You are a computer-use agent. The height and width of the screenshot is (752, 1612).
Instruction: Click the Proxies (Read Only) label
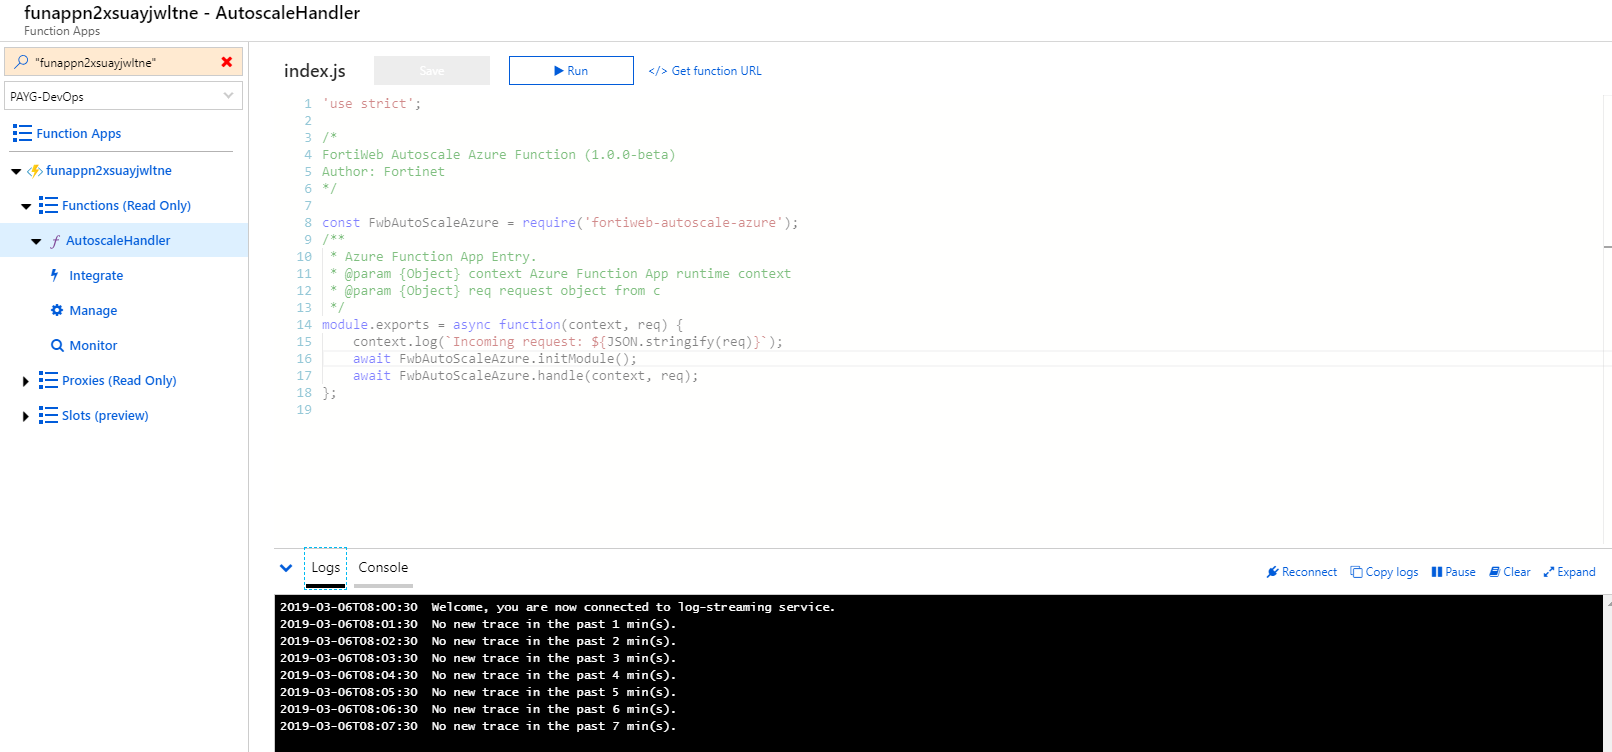[x=119, y=380]
